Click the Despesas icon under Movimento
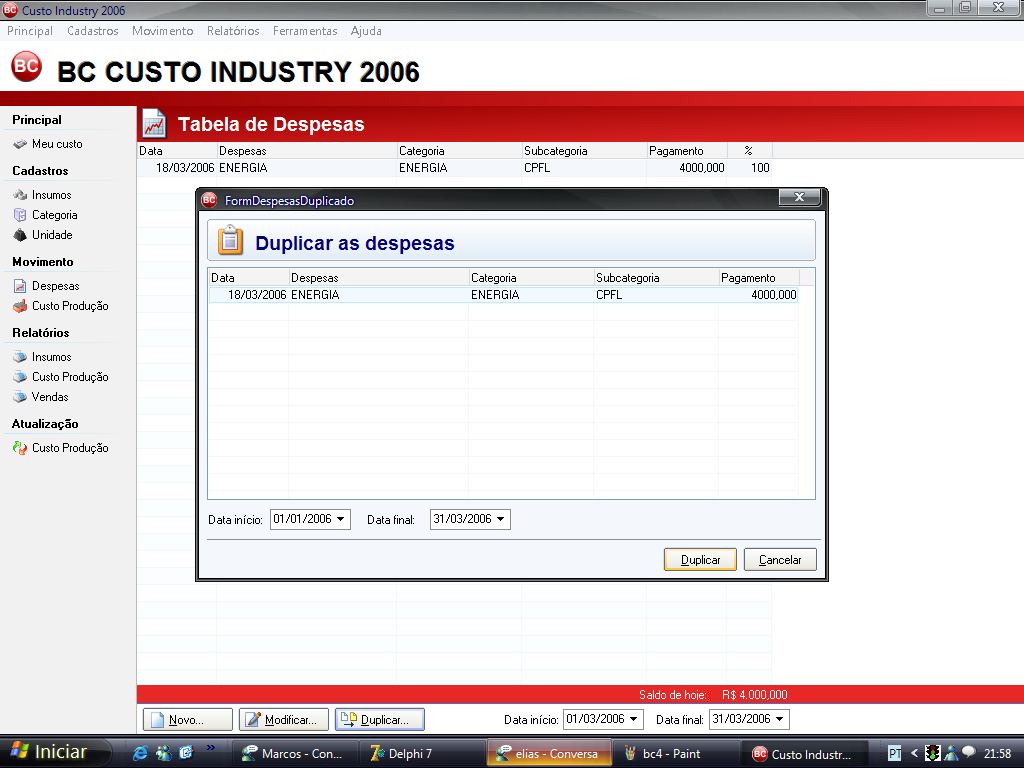This screenshot has width=1024, height=768. click(x=20, y=286)
